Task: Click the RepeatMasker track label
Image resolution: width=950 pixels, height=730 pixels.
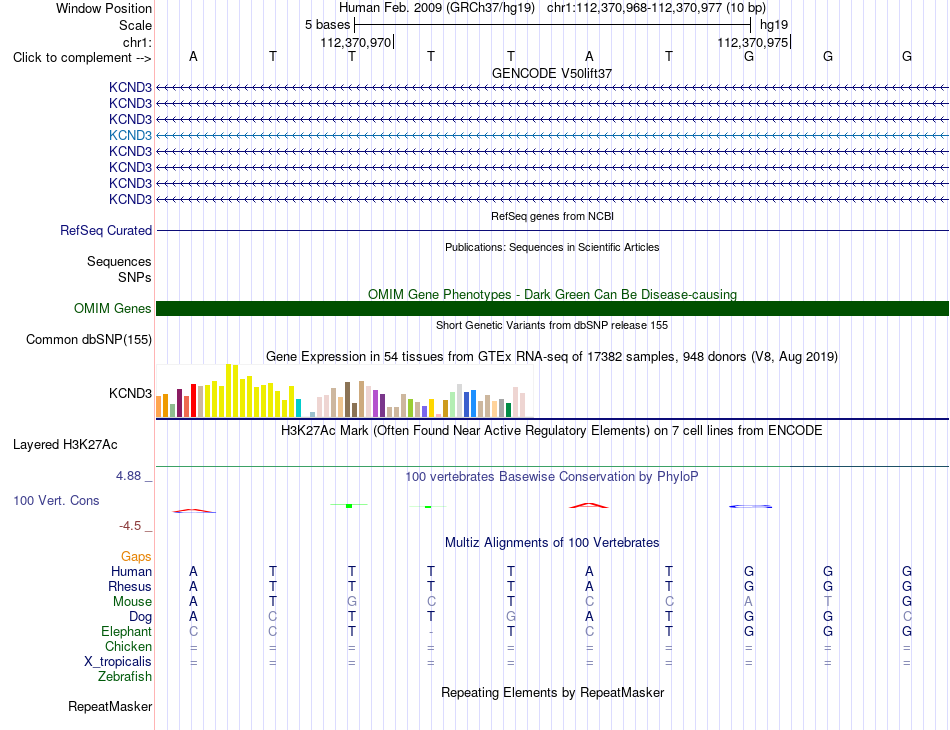Action: pyautogui.click(x=110, y=707)
